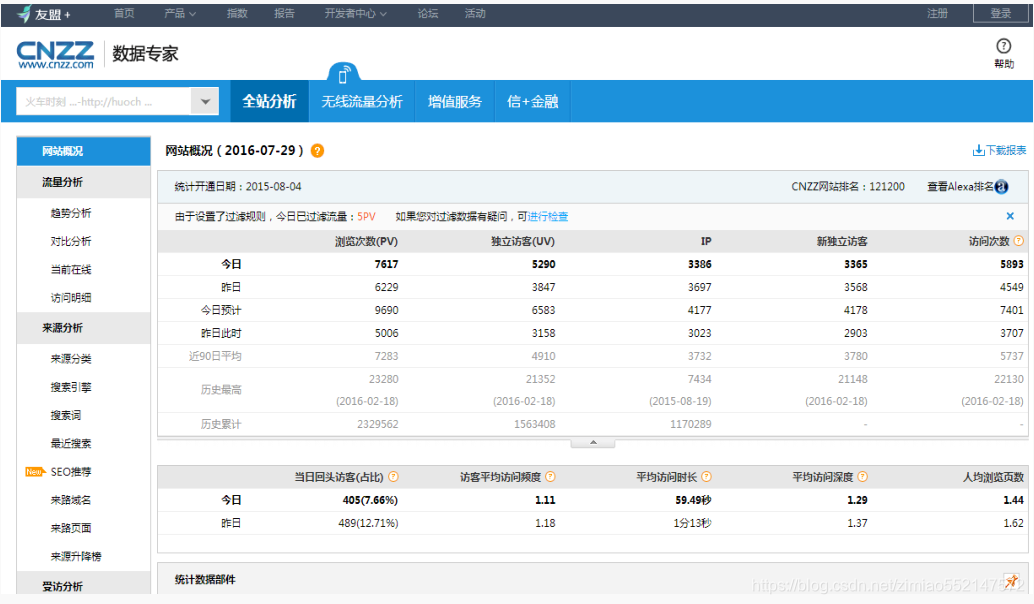Open 指数 in top navigation

pyautogui.click(x=237, y=13)
